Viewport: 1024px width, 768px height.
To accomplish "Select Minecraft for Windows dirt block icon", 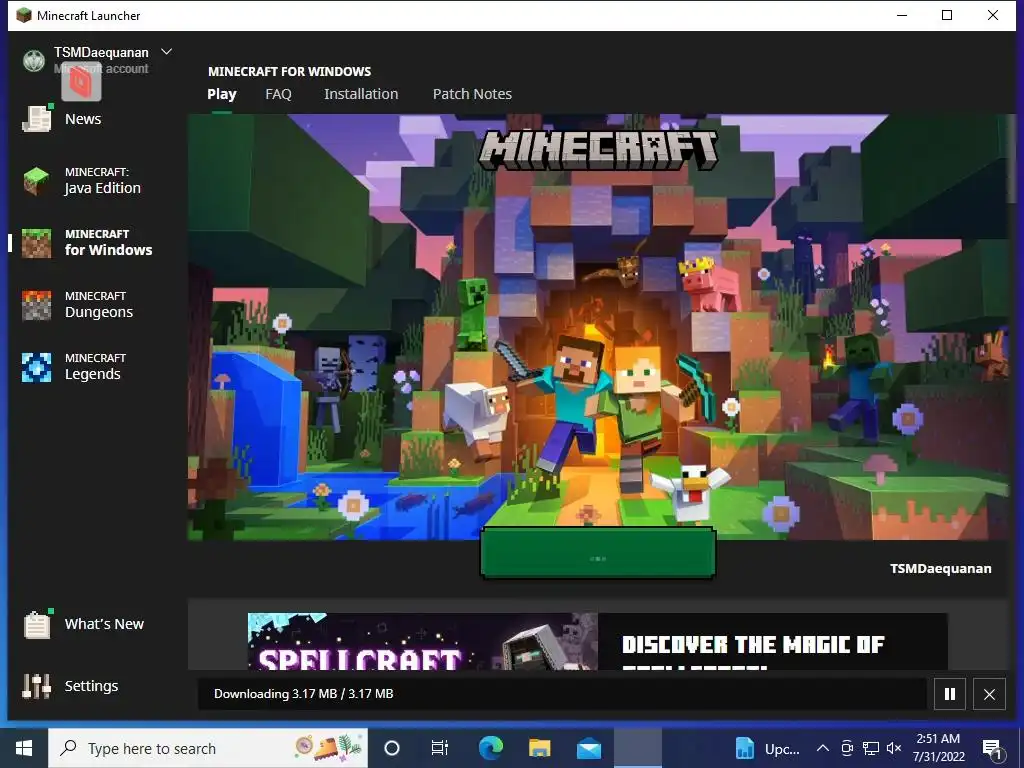I will tap(37, 243).
